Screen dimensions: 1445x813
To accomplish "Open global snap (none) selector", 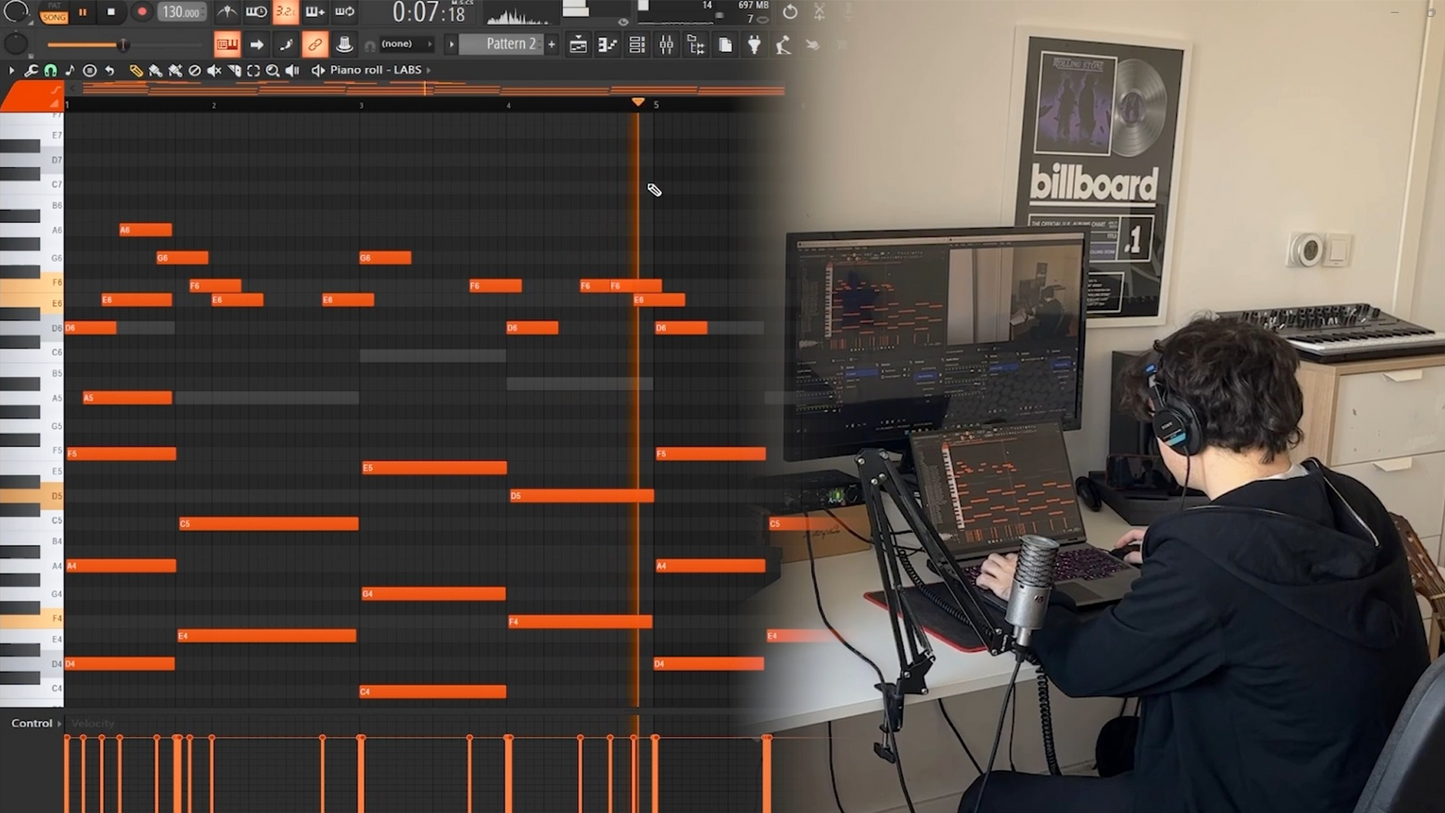I will click(x=405, y=44).
